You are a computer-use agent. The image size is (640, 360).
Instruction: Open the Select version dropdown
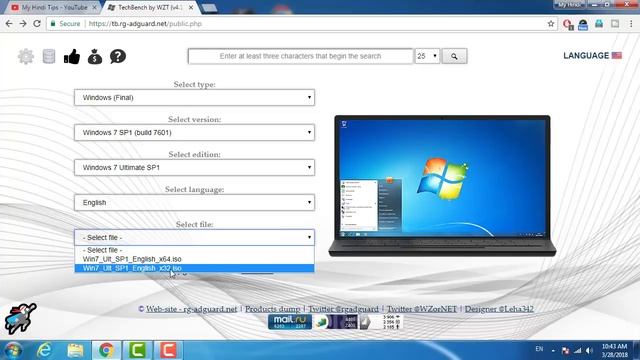coord(194,133)
